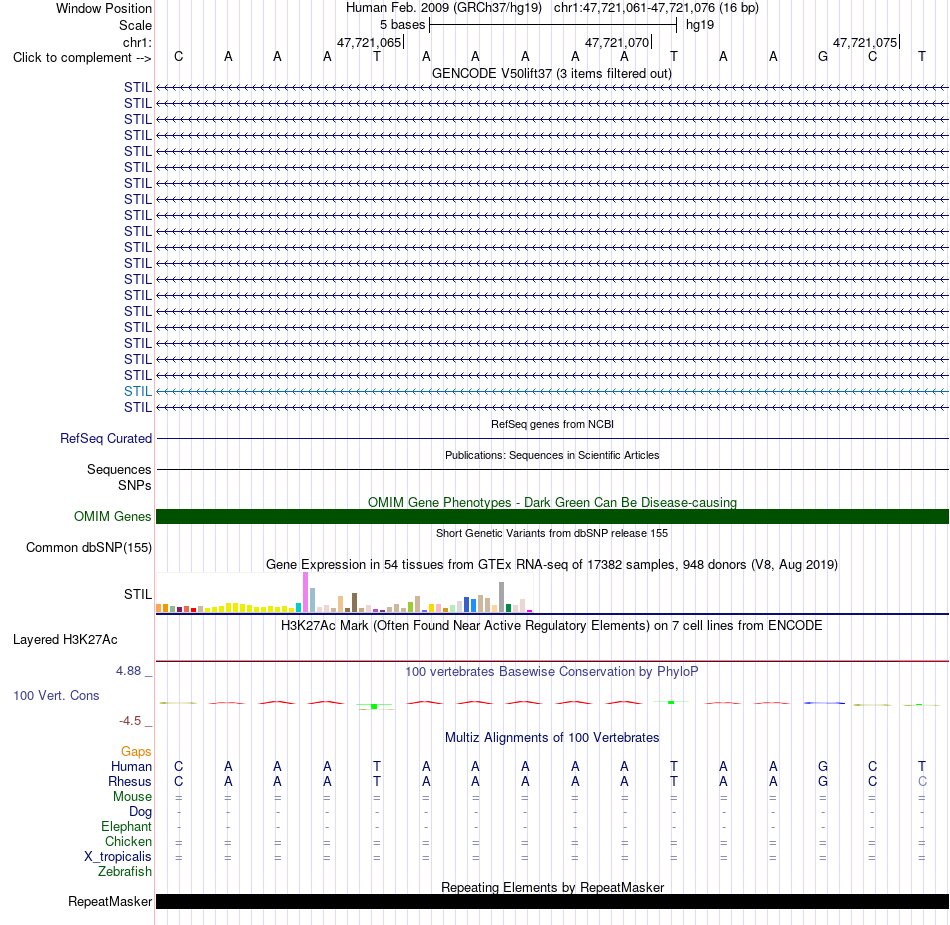Viewport: 950px width, 925px height.
Task: Click the "hg19" assembly label by the scale bar
Action: tap(700, 25)
